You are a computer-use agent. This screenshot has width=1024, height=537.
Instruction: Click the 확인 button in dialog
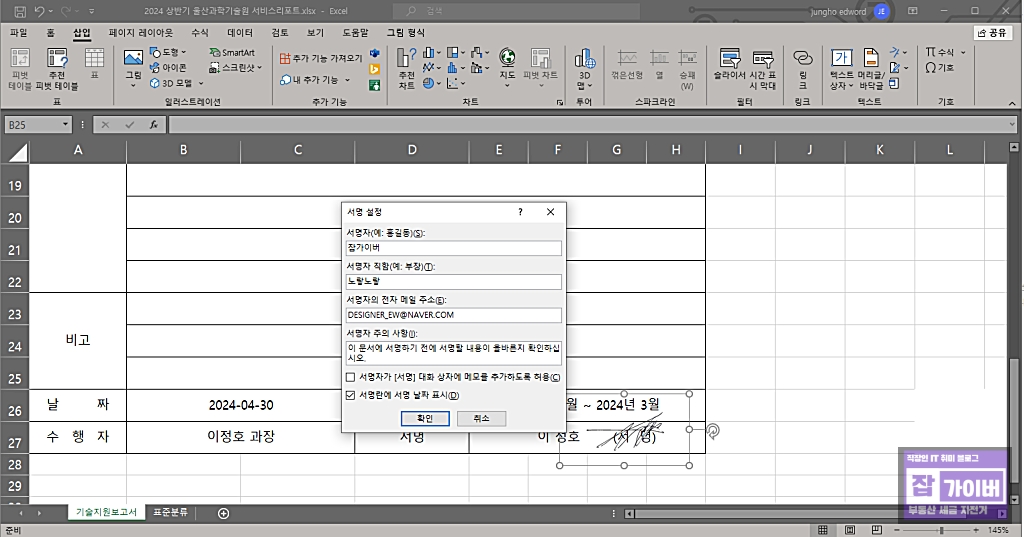(425, 418)
